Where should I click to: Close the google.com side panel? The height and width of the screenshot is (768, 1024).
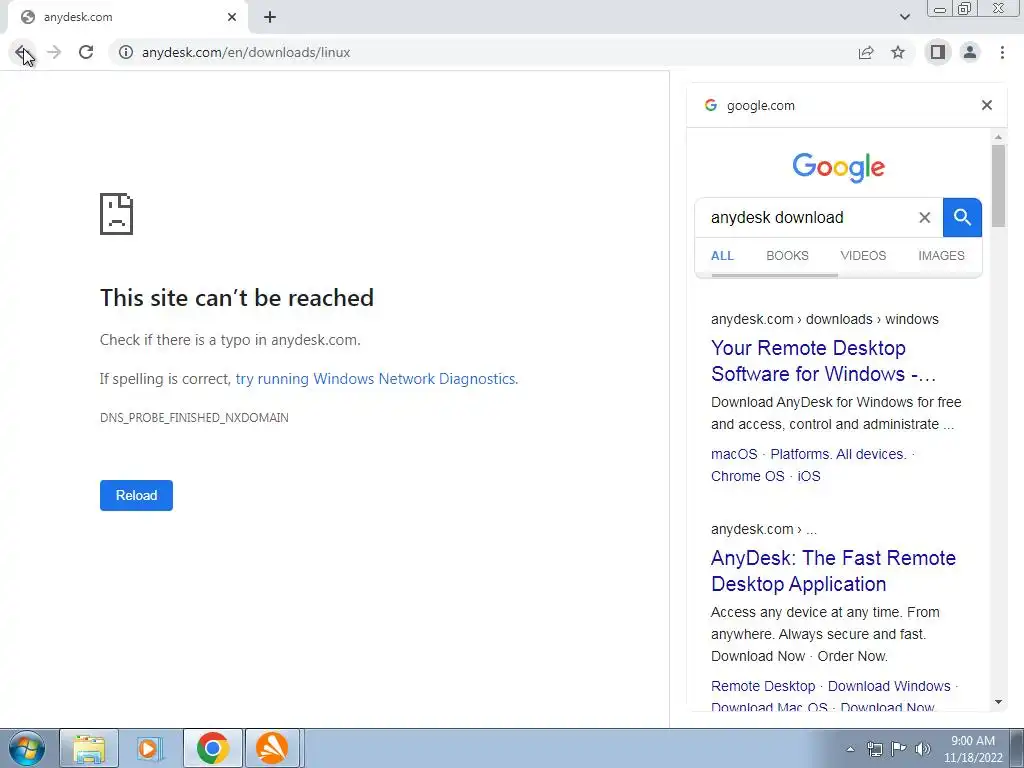[987, 105]
